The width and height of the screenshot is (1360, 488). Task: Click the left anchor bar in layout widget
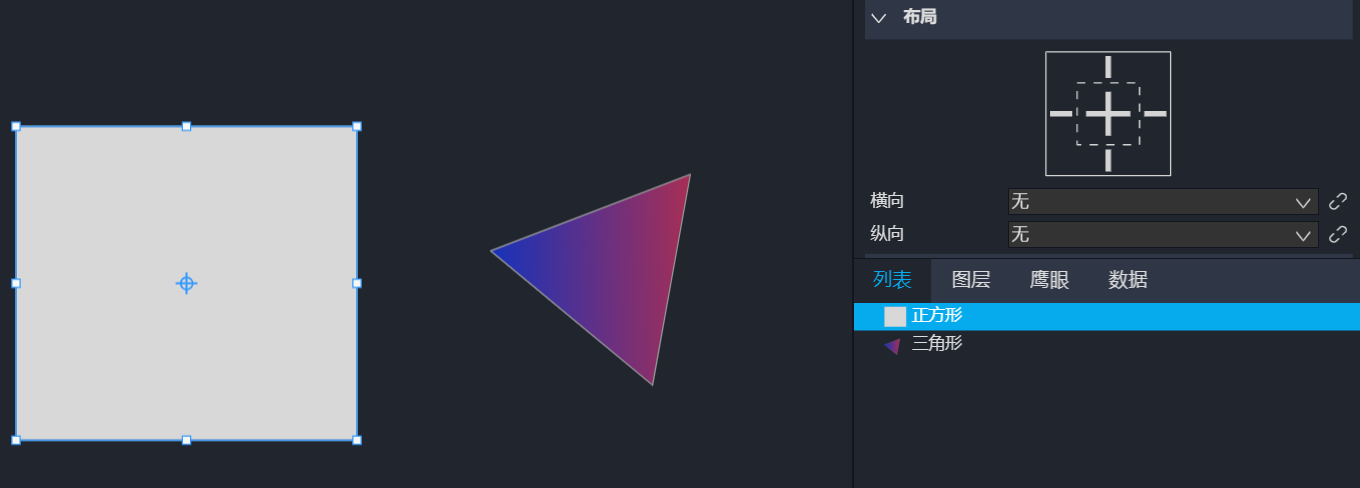(1061, 114)
